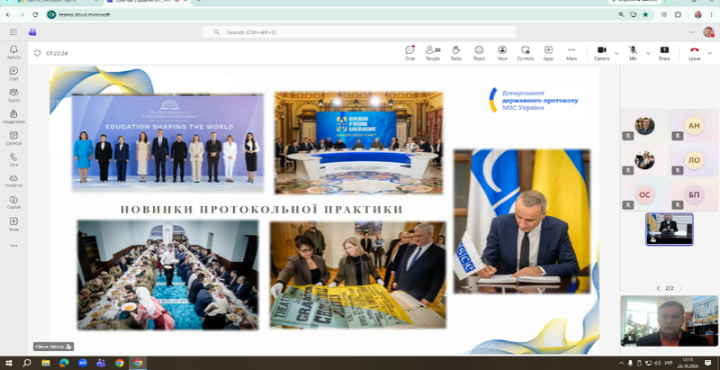Open the View layout options

pos(502,53)
